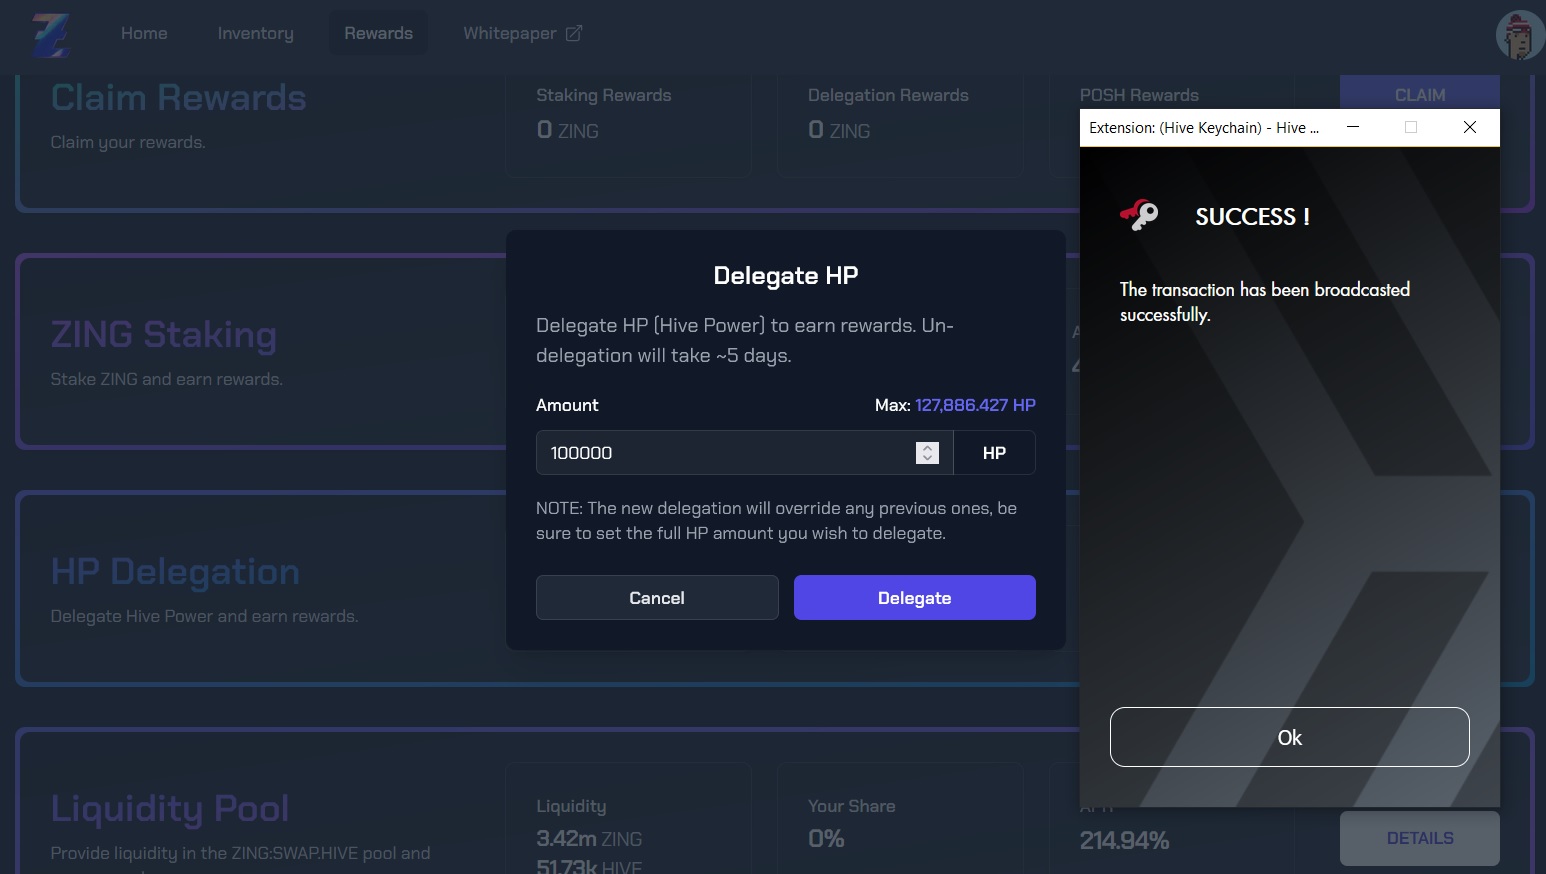Viewport: 1546px width, 874px height.
Task: Click the HP unit label beside amount
Action: [994, 453]
